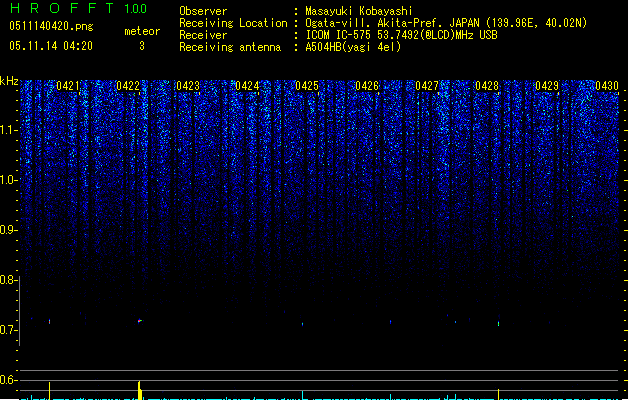The height and width of the screenshot is (400, 629).
Task: Click the tall yellow intensity bar at 0422
Action: tap(140, 390)
